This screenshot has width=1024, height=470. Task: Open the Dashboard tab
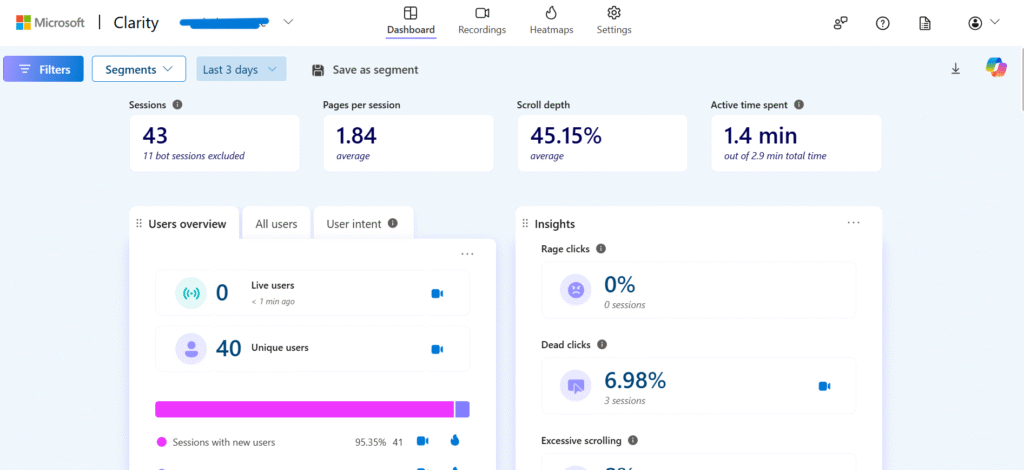pos(411,21)
